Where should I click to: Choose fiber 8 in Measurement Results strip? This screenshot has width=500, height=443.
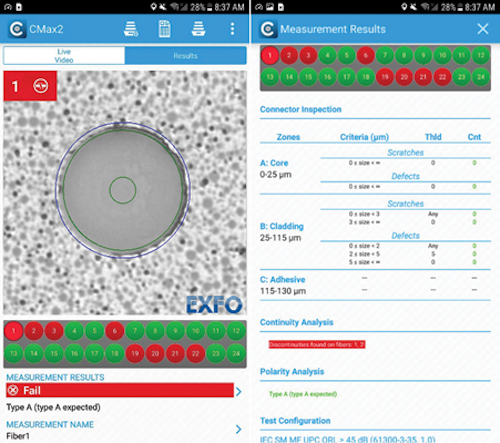pyautogui.click(x=404, y=55)
